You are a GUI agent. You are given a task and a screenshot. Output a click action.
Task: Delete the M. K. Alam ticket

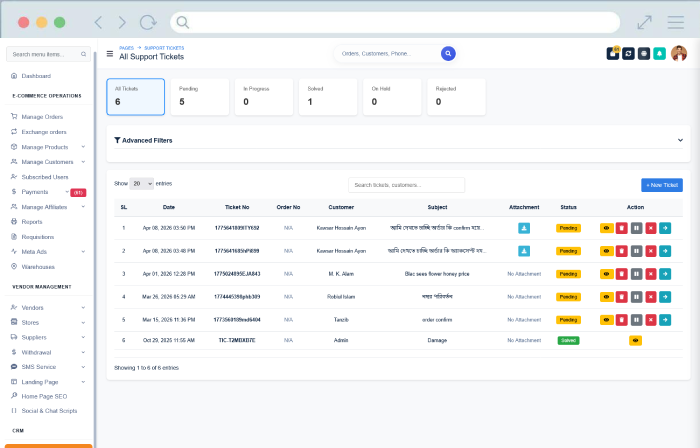(621, 273)
